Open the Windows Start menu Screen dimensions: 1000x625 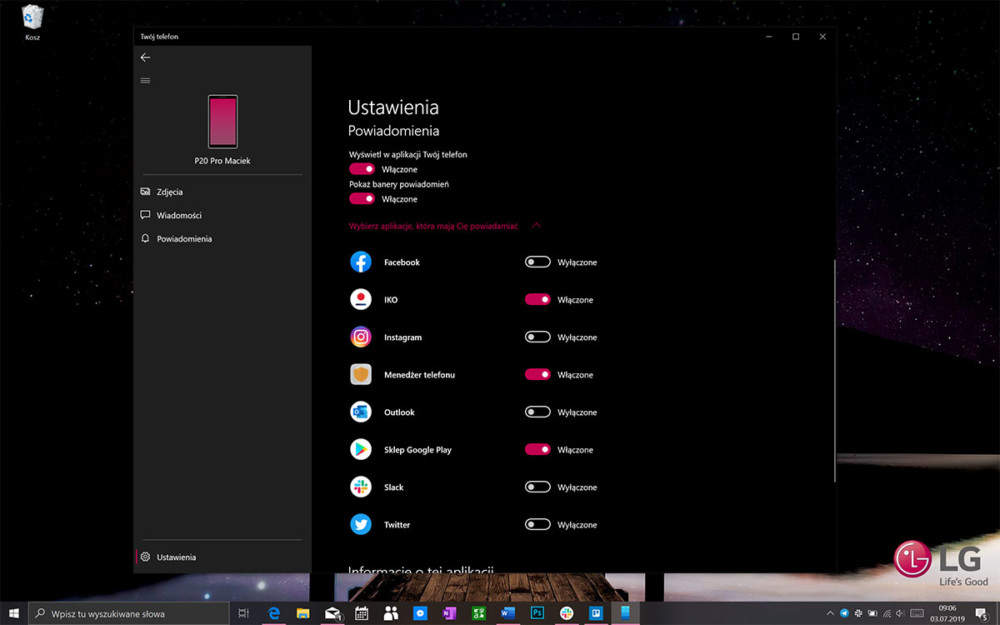13,614
